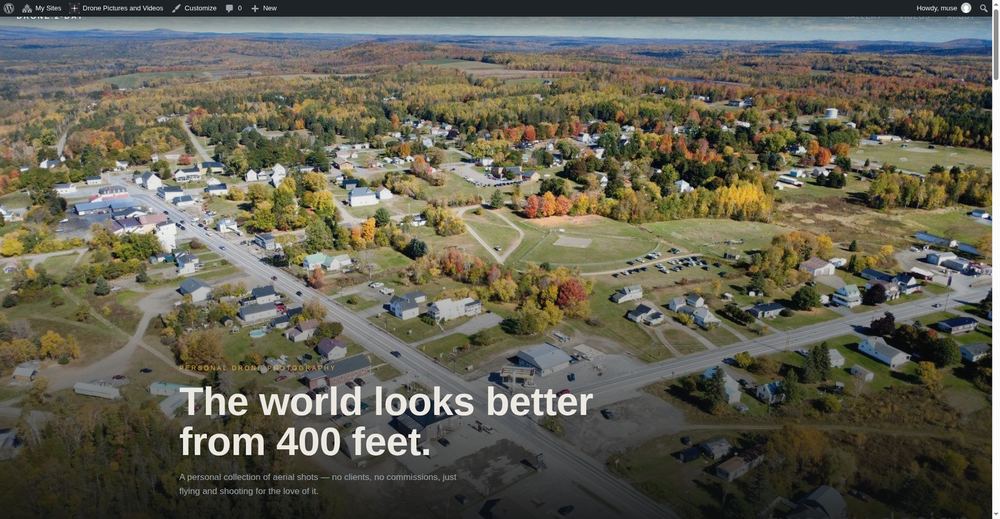Click the Personal Drone Photography tagline
1000x519 pixels.
coord(257,368)
